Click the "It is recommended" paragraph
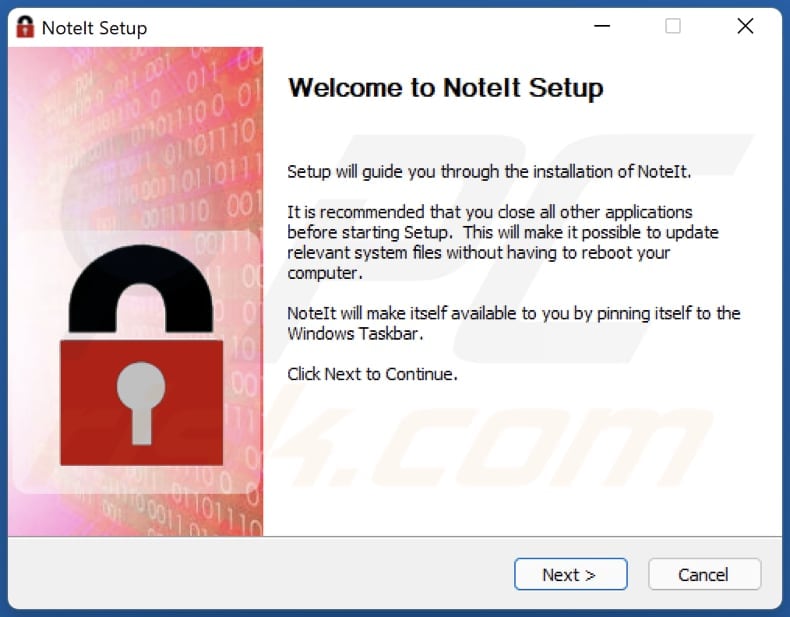 pyautogui.click(x=502, y=242)
